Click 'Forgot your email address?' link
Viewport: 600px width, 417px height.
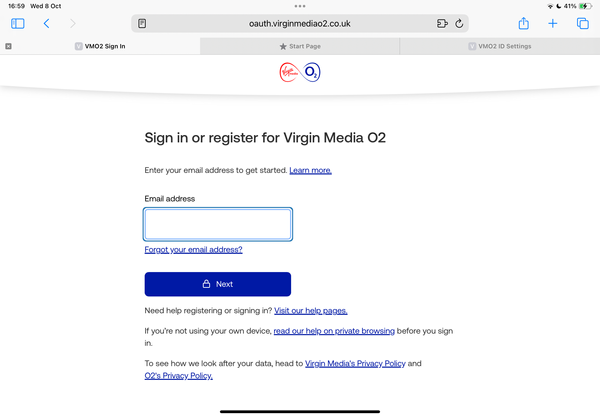click(x=193, y=250)
